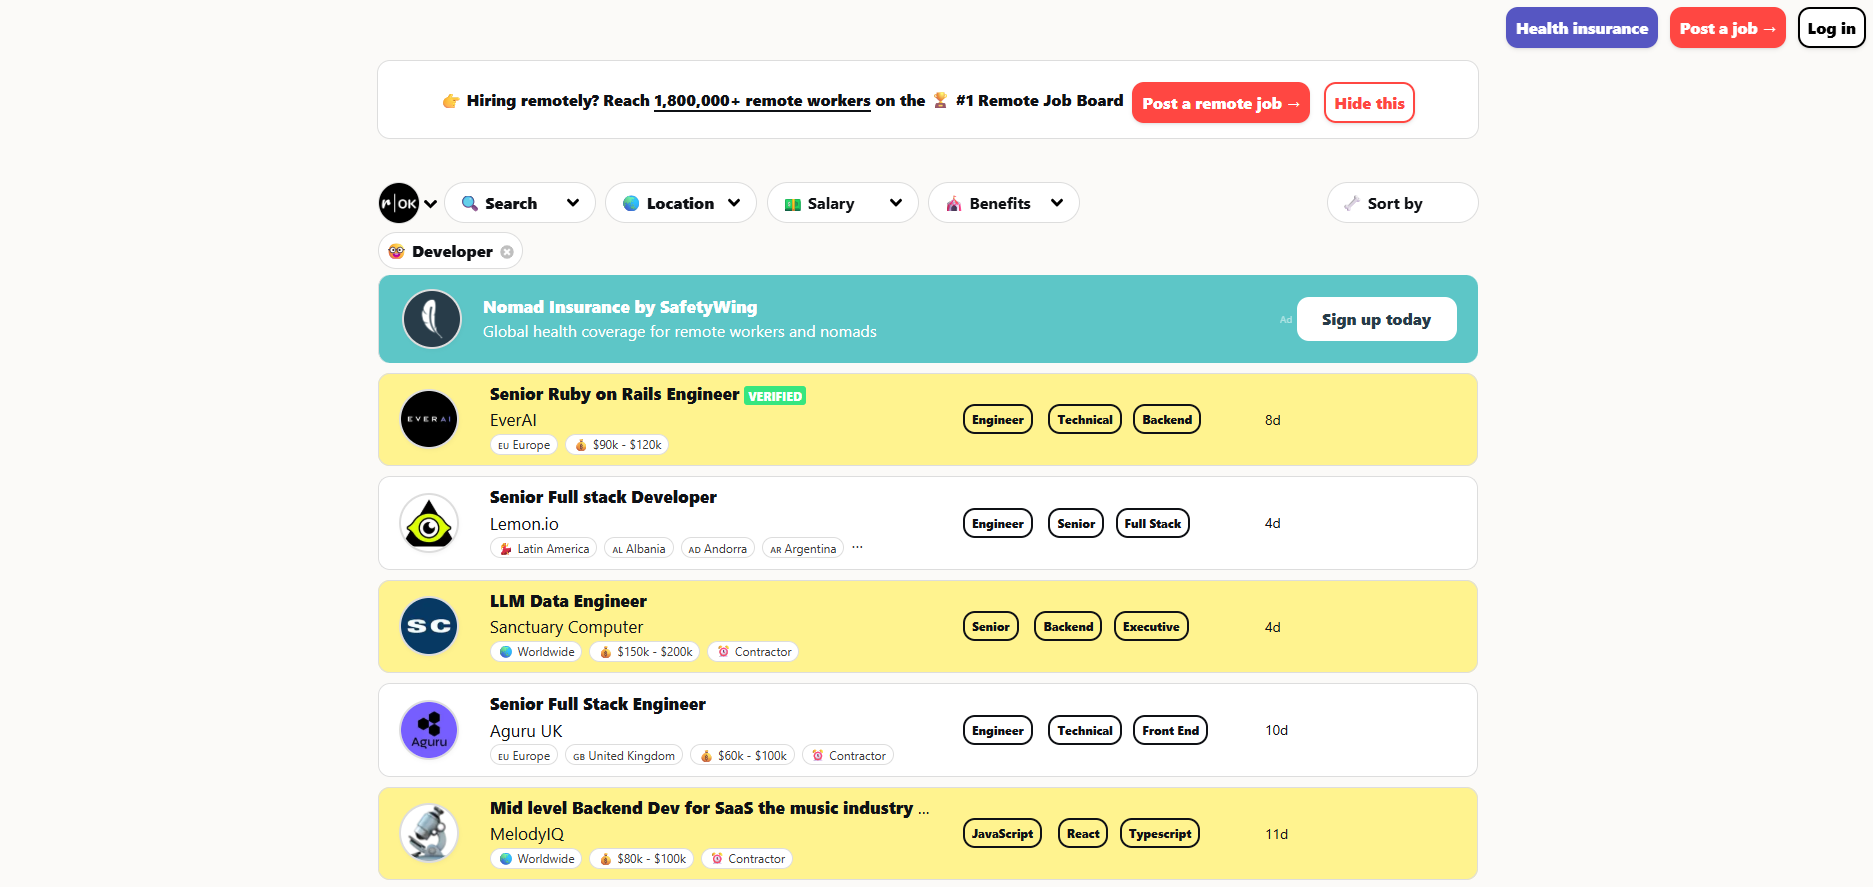Select the Senior tag on Sanctuary Computer job
The height and width of the screenshot is (887, 1873).
(991, 627)
